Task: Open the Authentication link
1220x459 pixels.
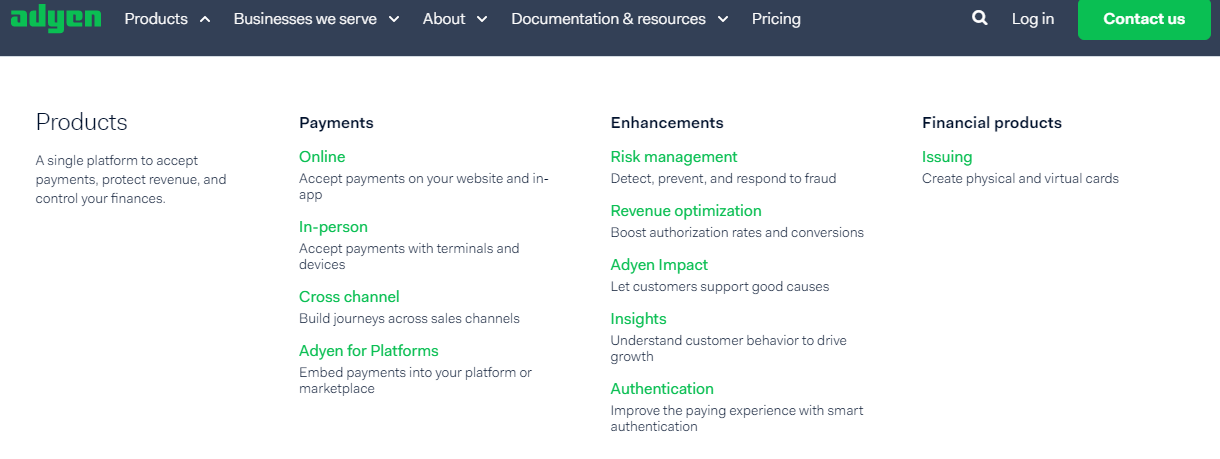Action: (662, 389)
